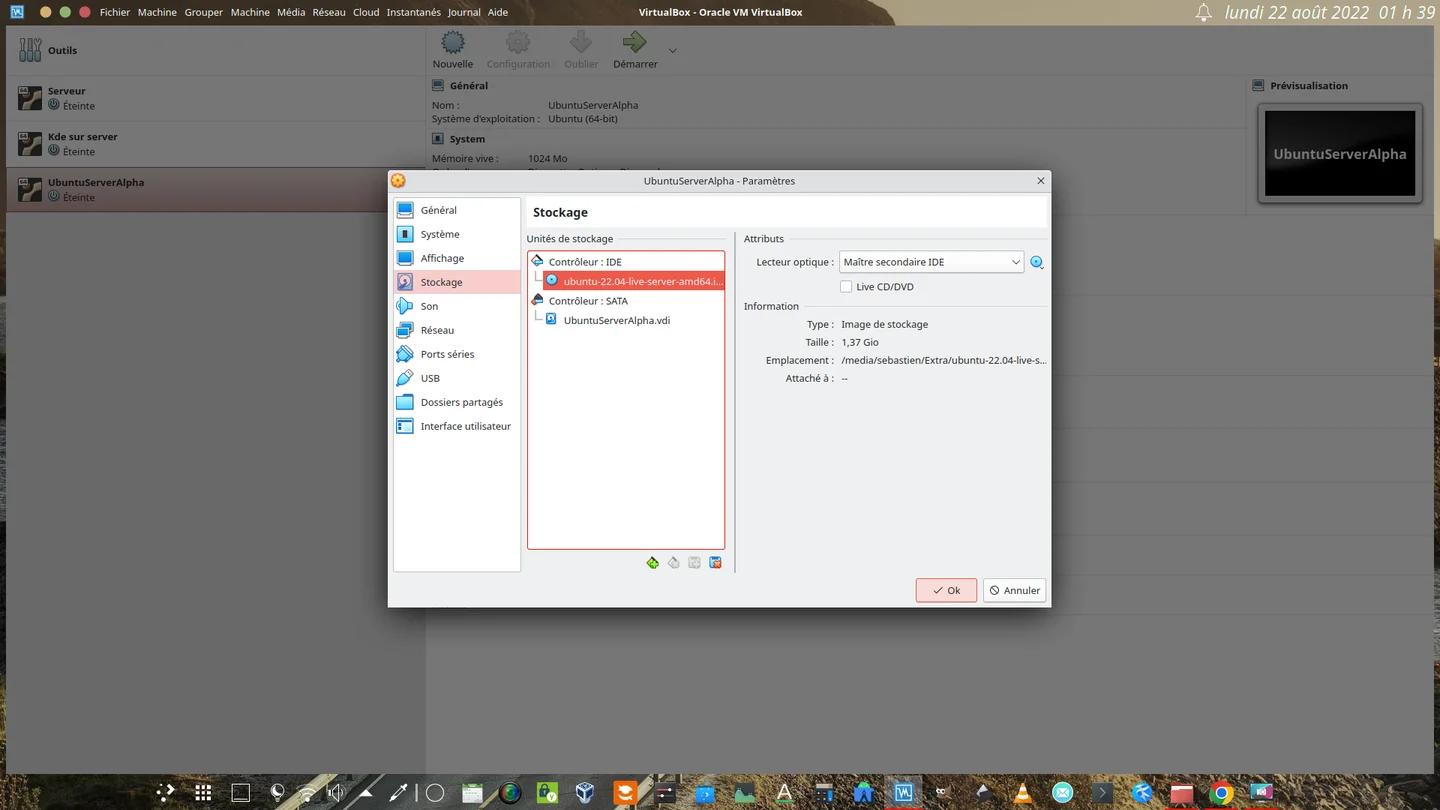Open the Lecteur optique port dropdown

coord(931,262)
